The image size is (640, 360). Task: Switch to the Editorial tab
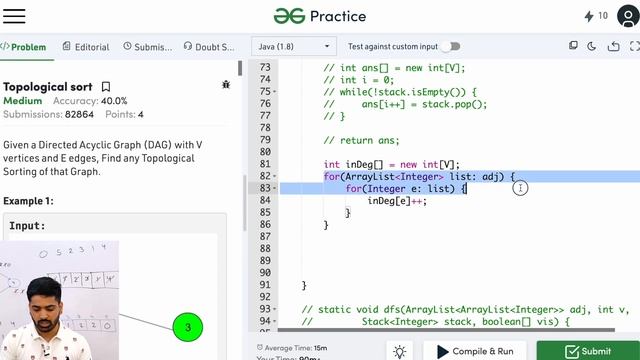pyautogui.click(x=86, y=47)
